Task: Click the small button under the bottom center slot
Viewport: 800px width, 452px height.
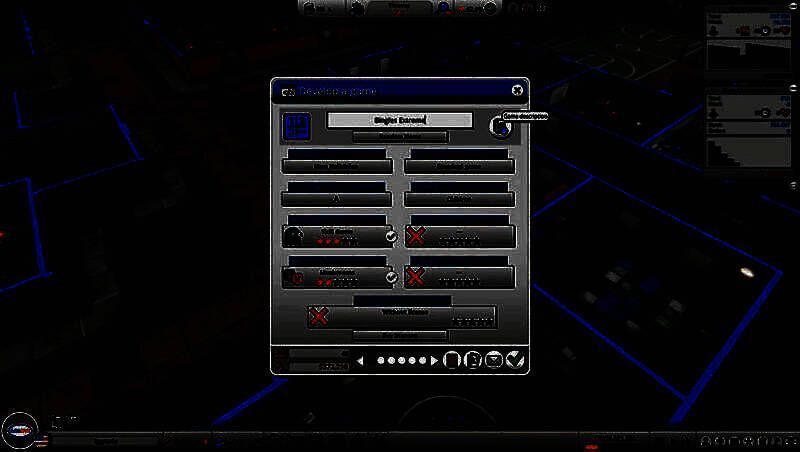Action: pyautogui.click(x=400, y=334)
